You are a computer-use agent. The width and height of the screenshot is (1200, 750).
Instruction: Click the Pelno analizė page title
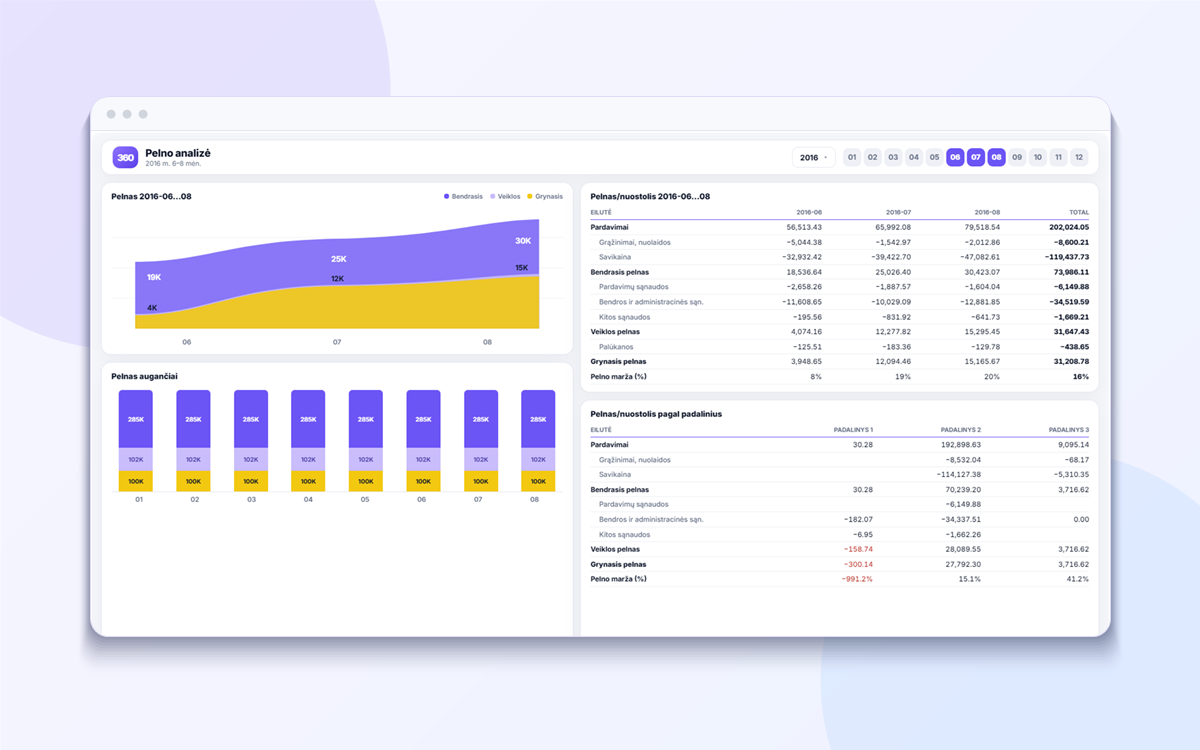point(178,153)
